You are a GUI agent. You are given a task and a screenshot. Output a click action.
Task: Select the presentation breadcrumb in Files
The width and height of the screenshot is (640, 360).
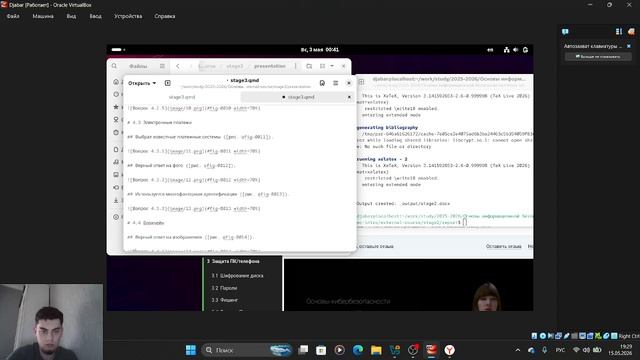[x=270, y=66]
